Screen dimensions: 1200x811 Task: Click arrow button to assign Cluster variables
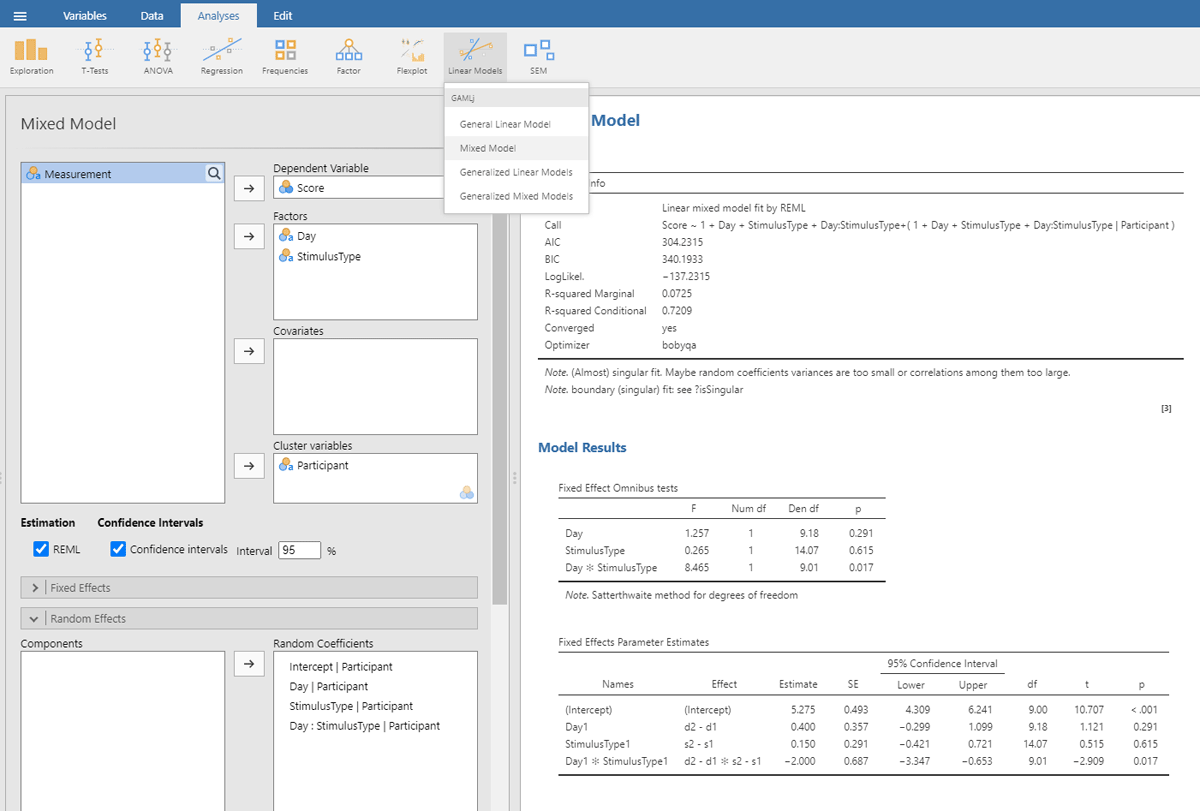249,465
